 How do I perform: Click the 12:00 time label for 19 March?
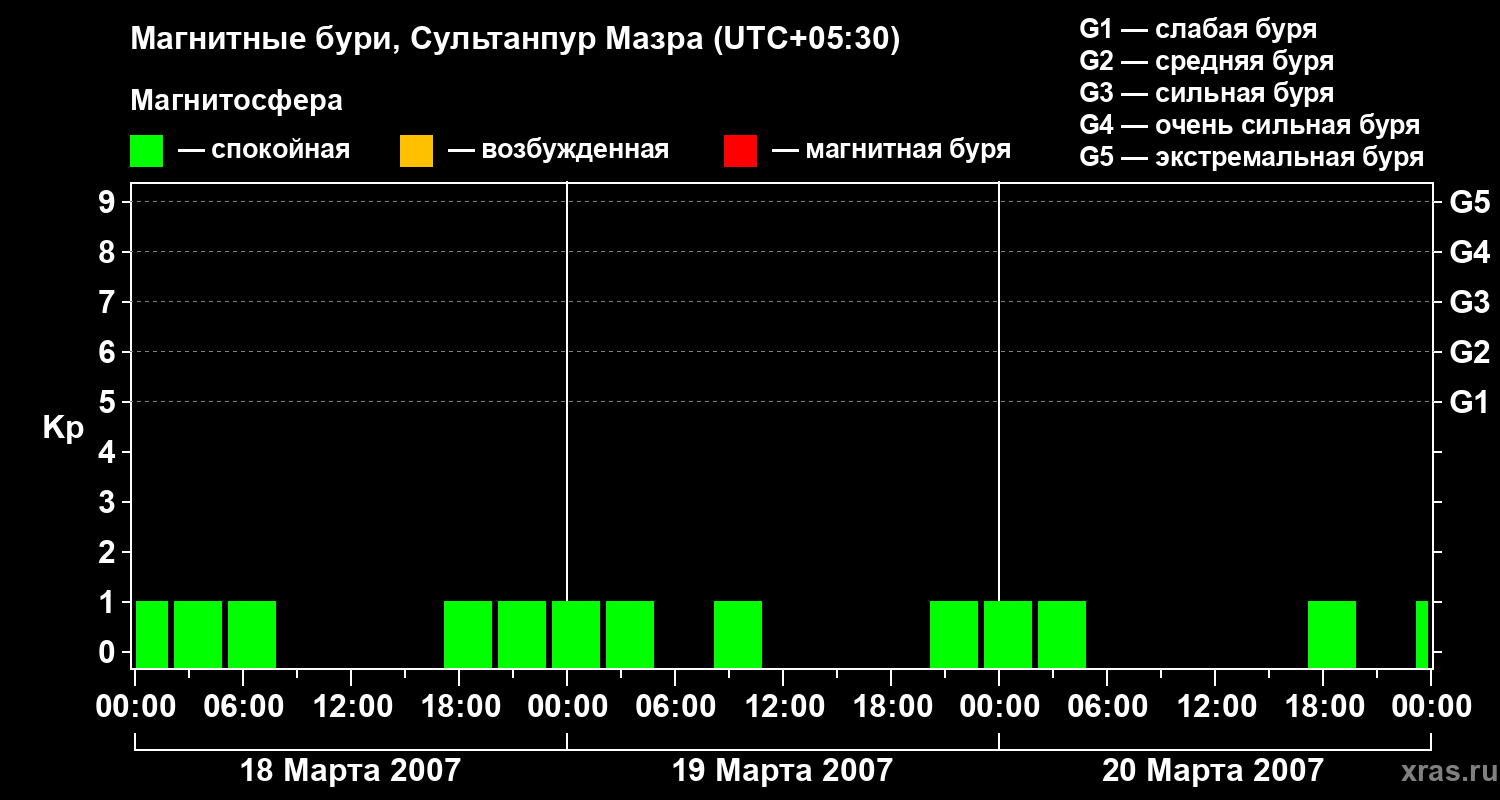pyautogui.click(x=783, y=707)
